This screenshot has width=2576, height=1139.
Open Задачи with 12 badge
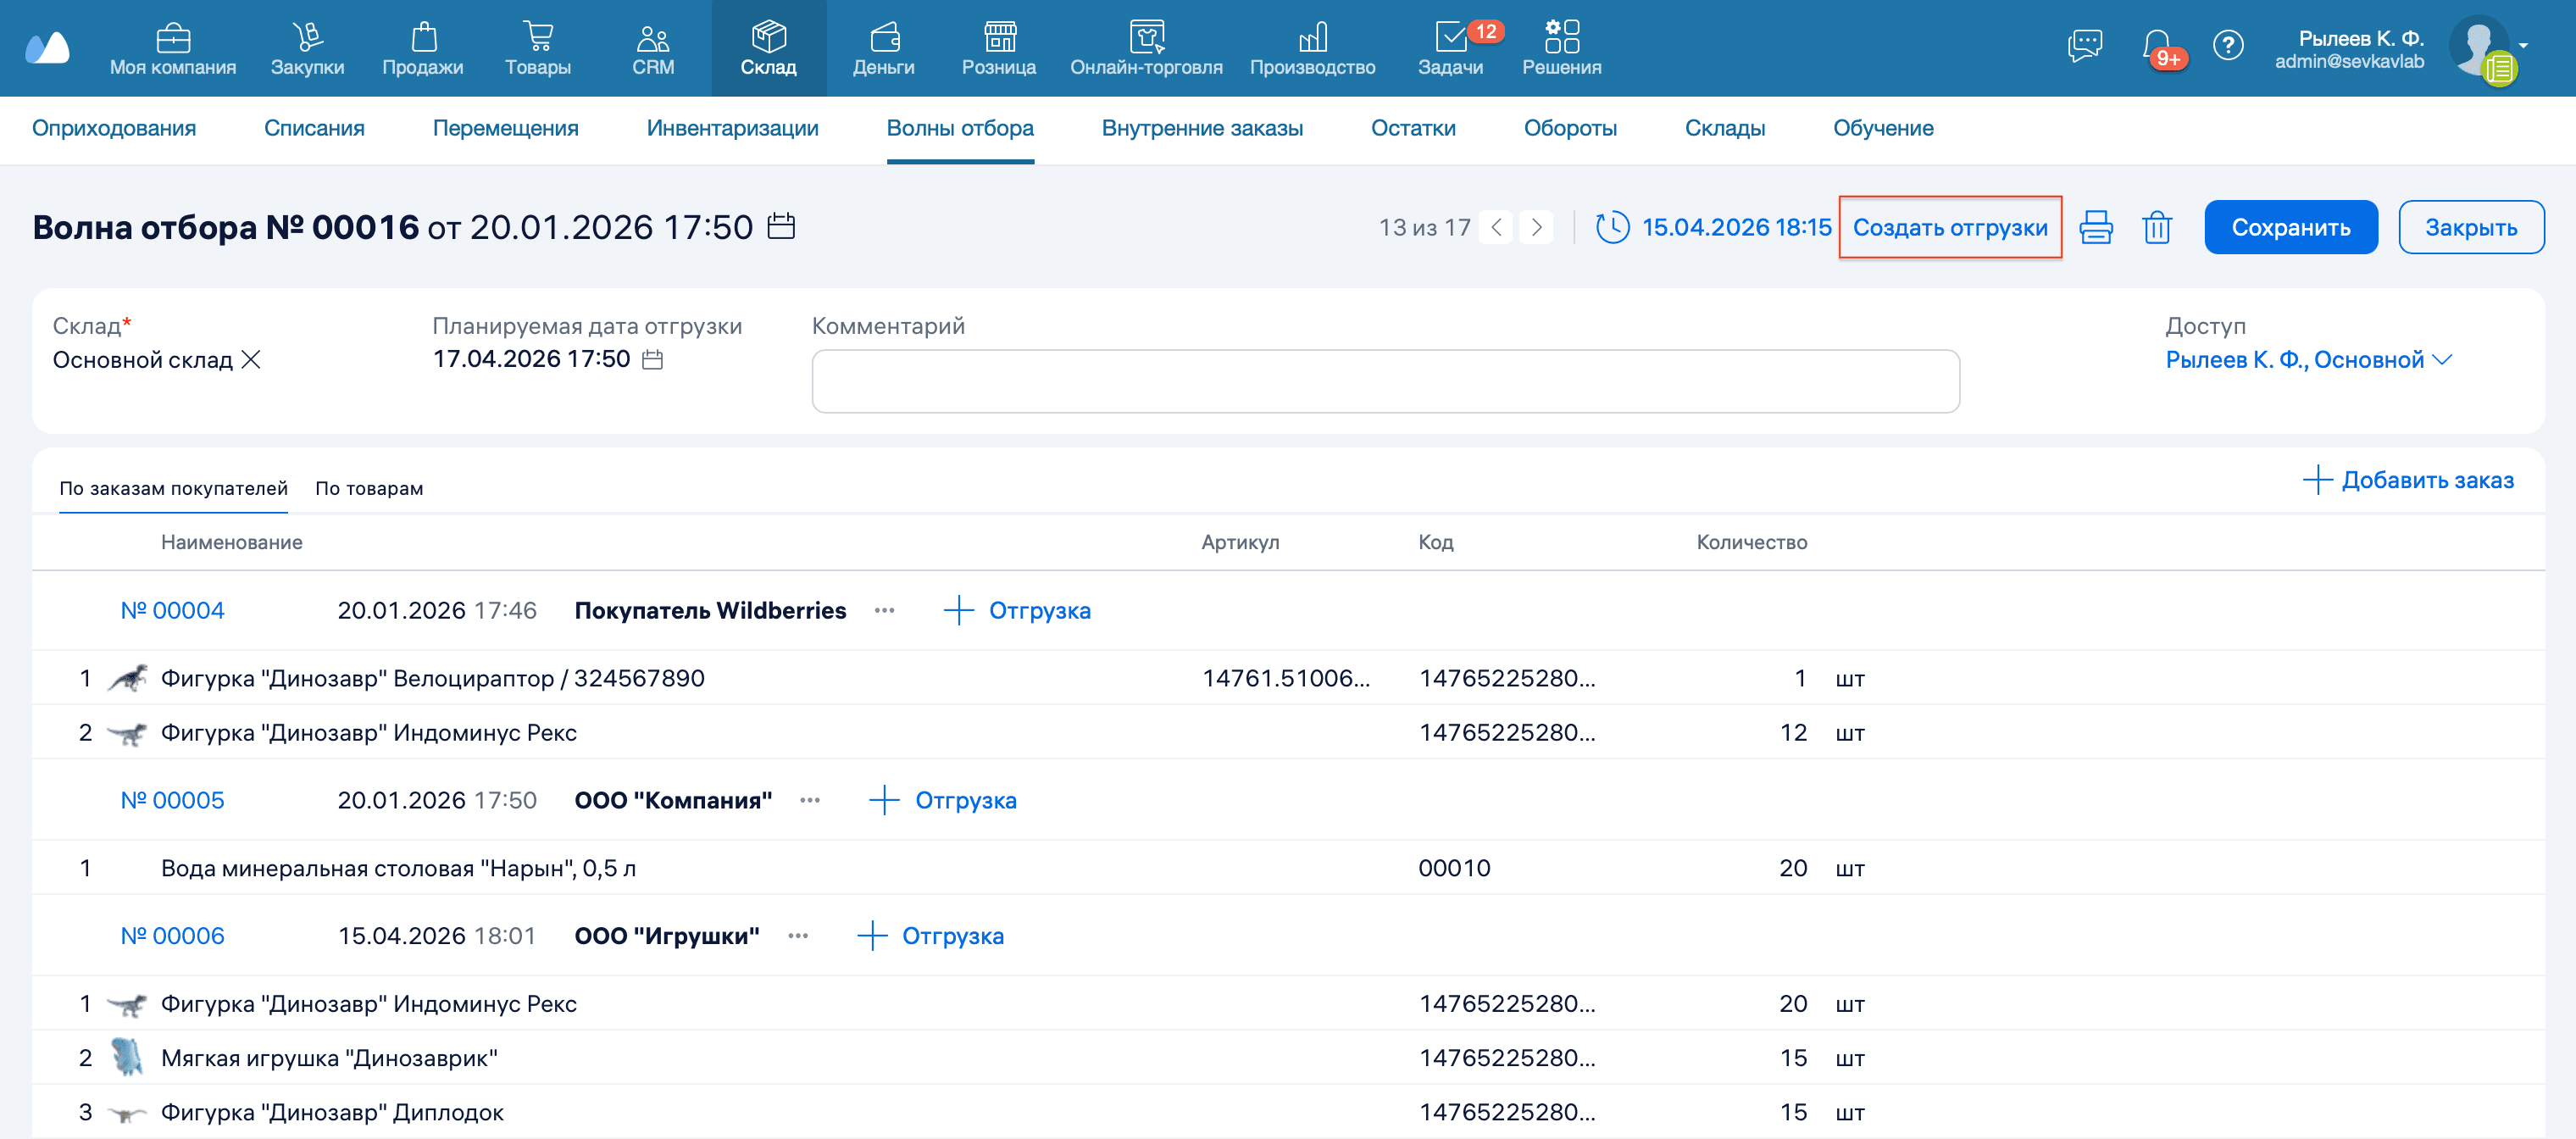pyautogui.click(x=1451, y=49)
